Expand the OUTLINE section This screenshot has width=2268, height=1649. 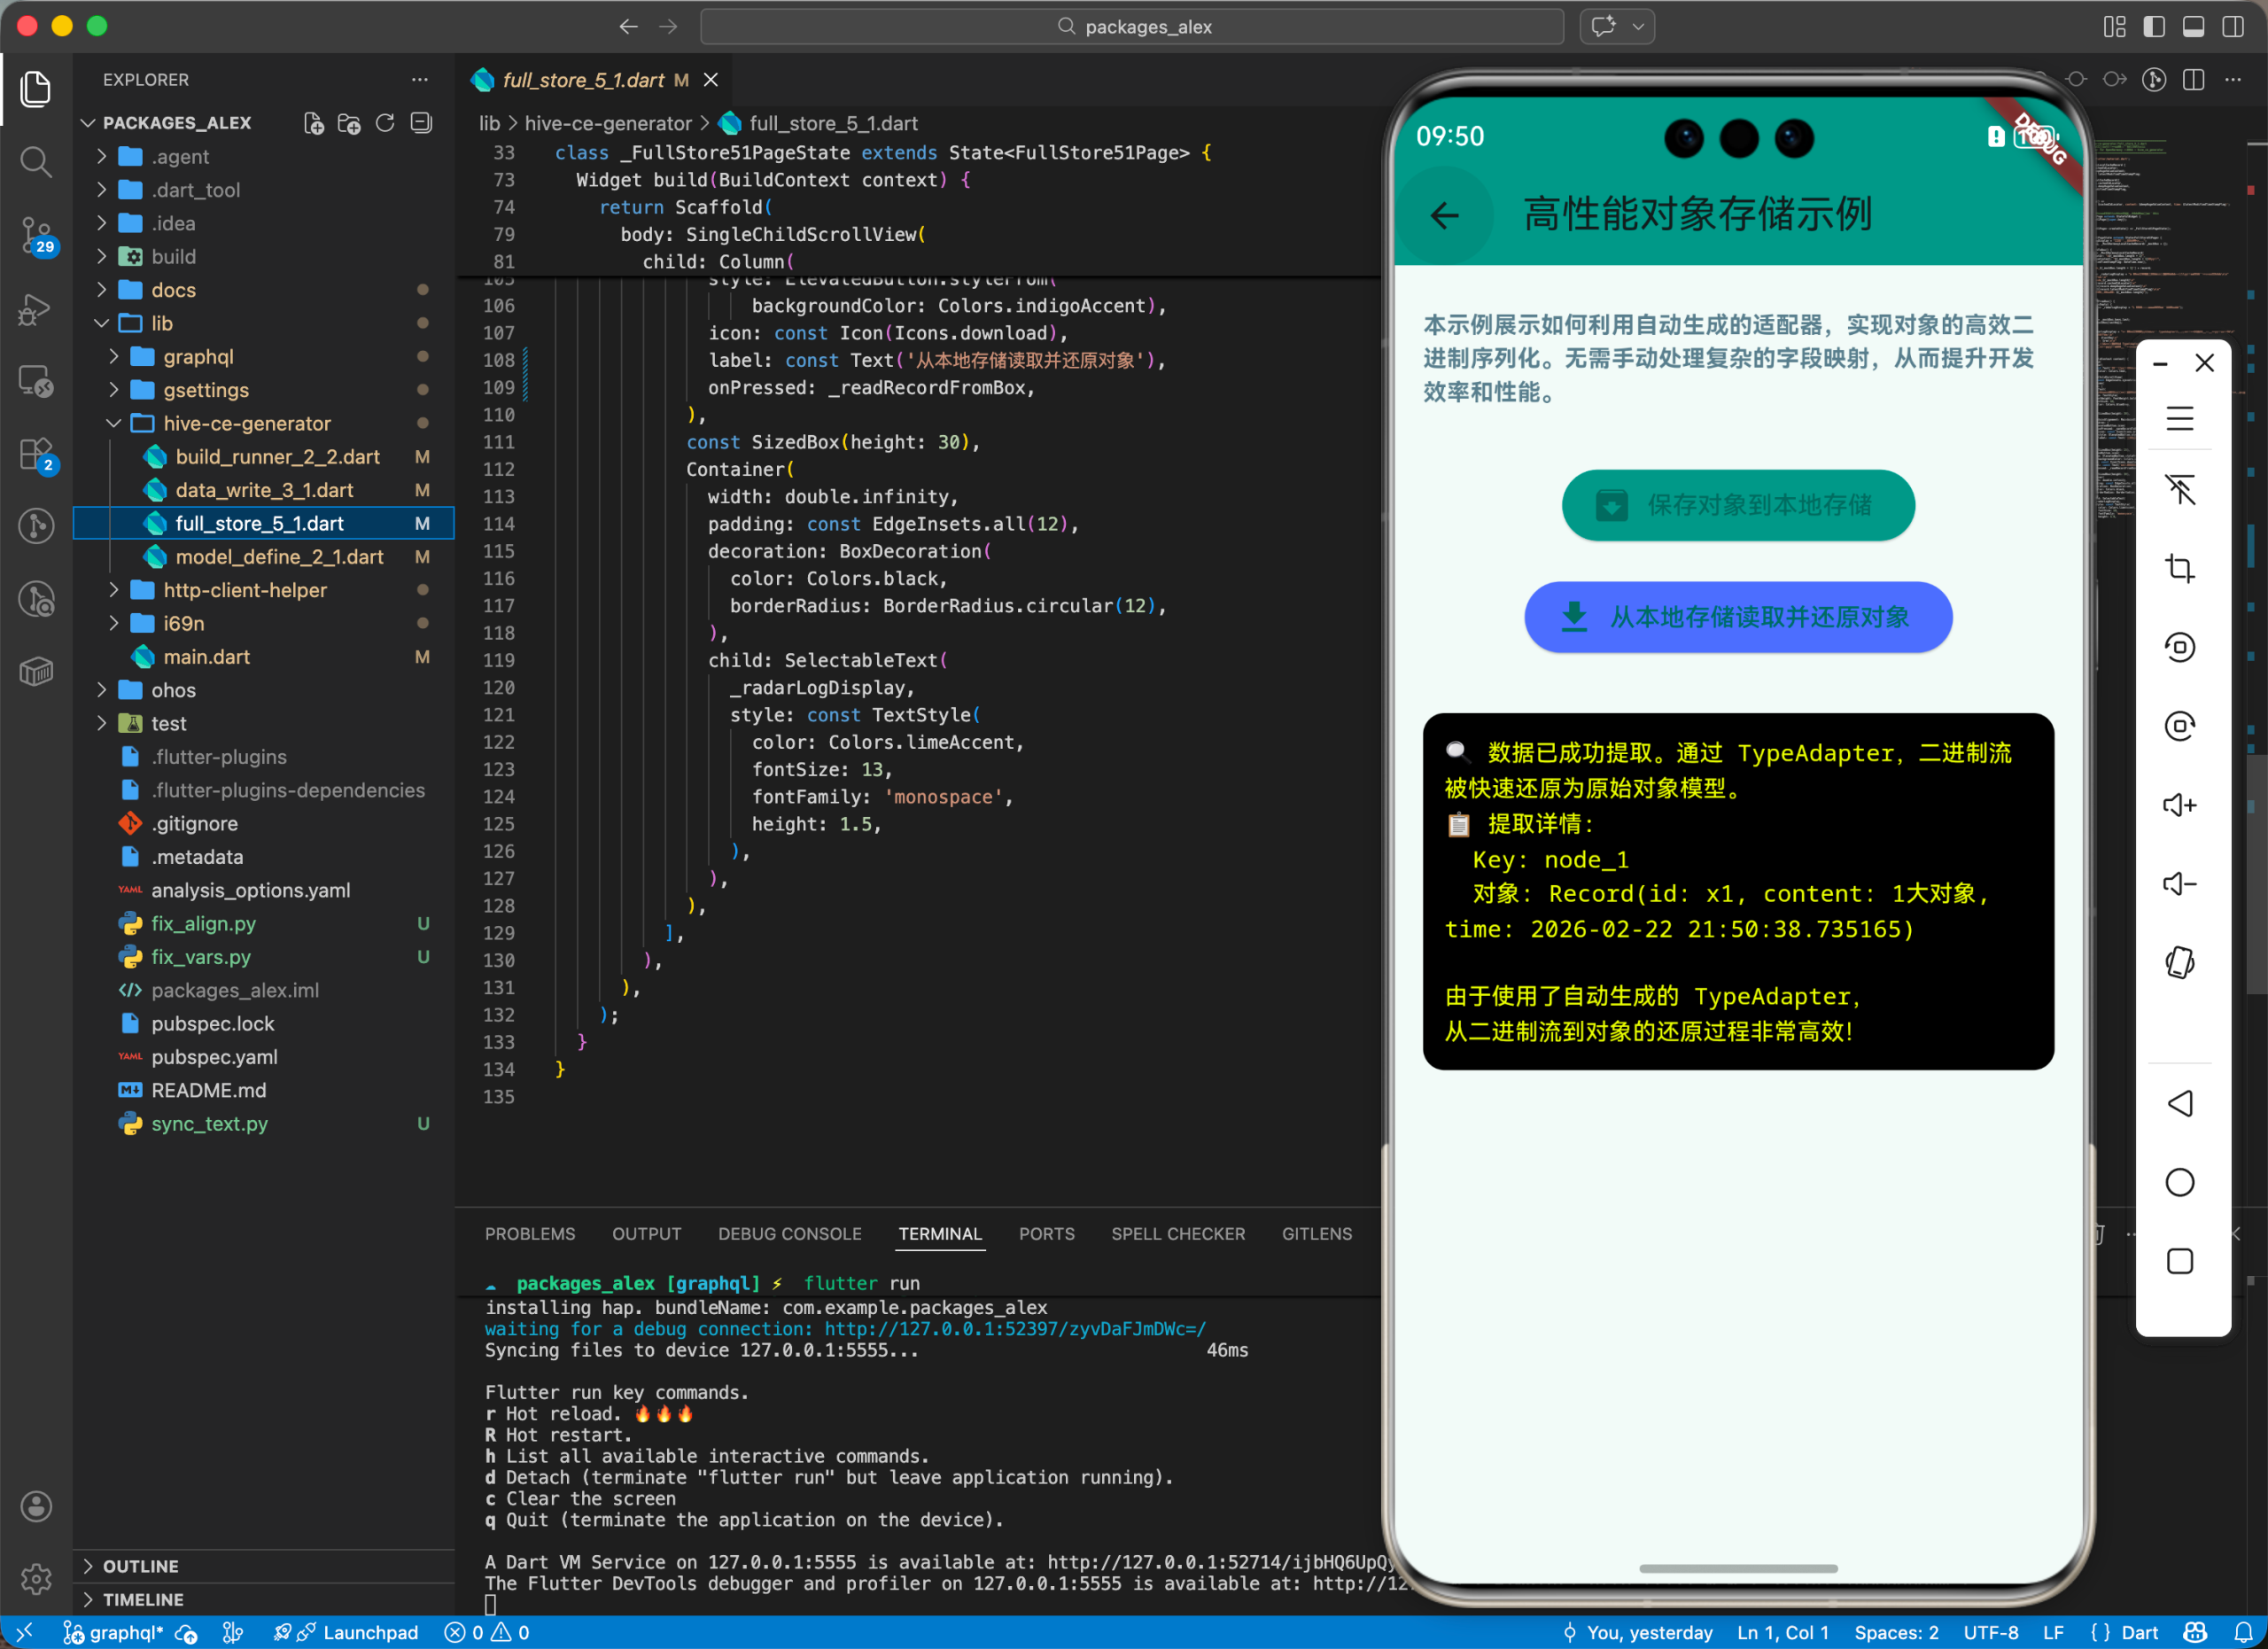click(141, 1565)
